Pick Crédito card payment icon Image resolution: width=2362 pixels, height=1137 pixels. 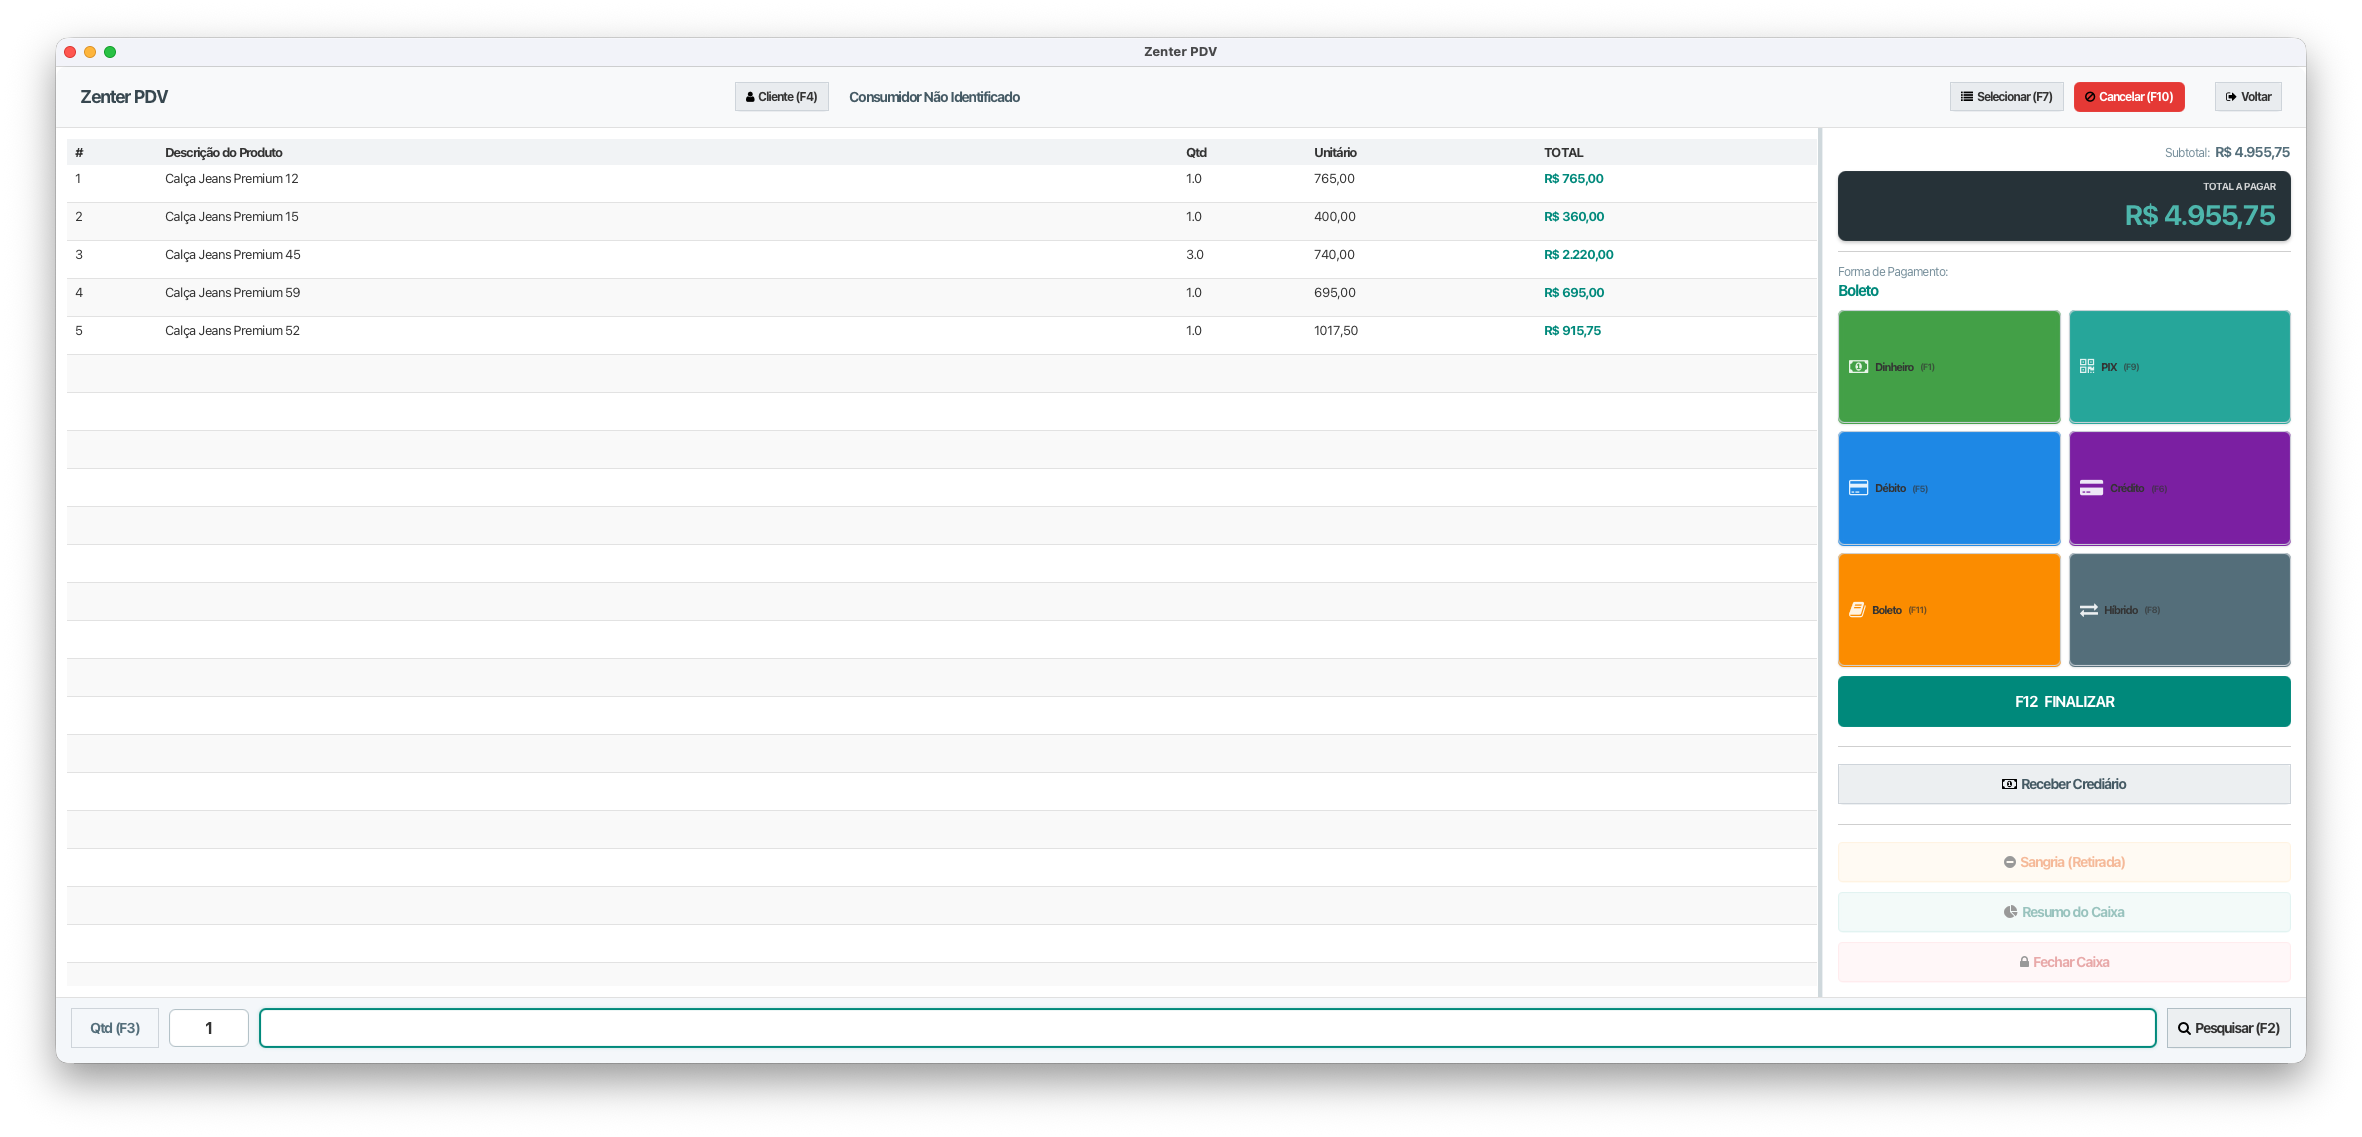[x=2091, y=488]
